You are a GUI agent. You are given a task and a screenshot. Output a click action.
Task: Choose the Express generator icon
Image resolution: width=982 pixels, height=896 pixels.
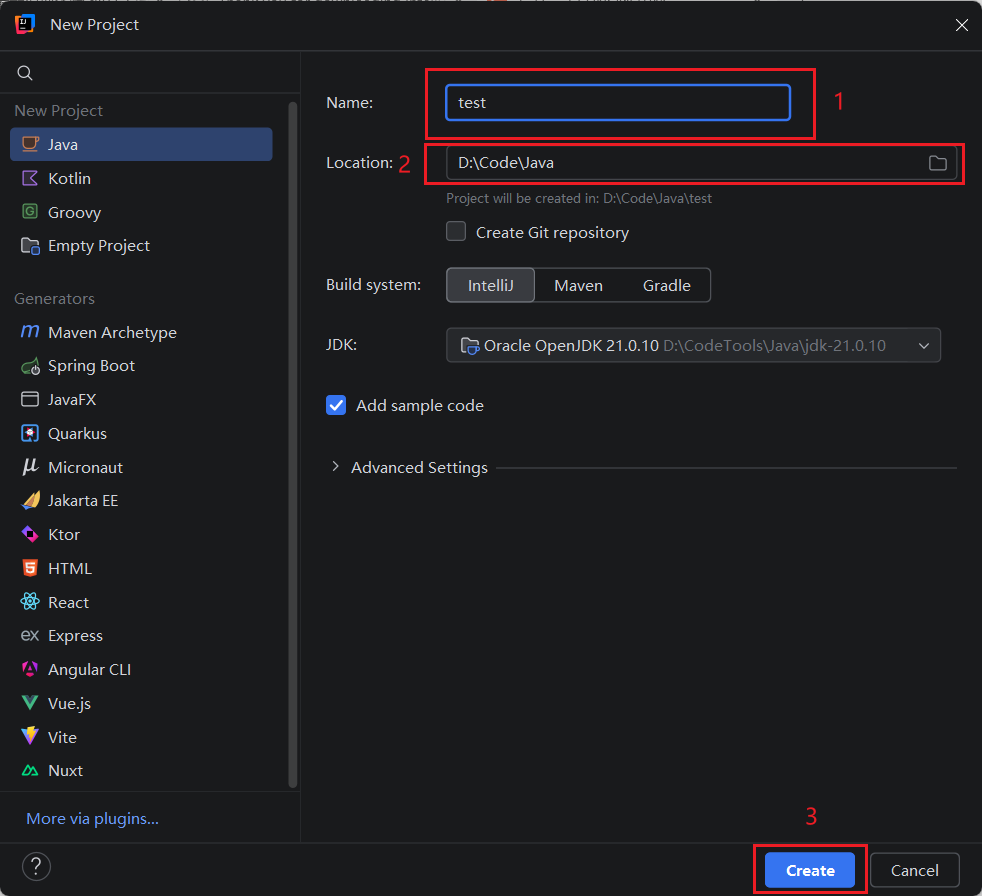tap(30, 636)
